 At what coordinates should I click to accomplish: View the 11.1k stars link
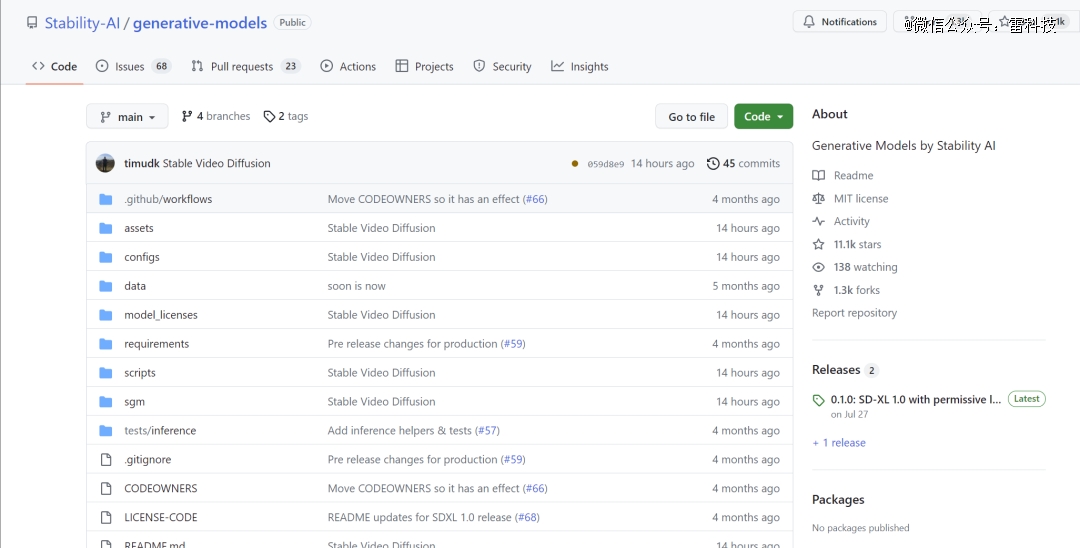pyautogui.click(x=847, y=244)
